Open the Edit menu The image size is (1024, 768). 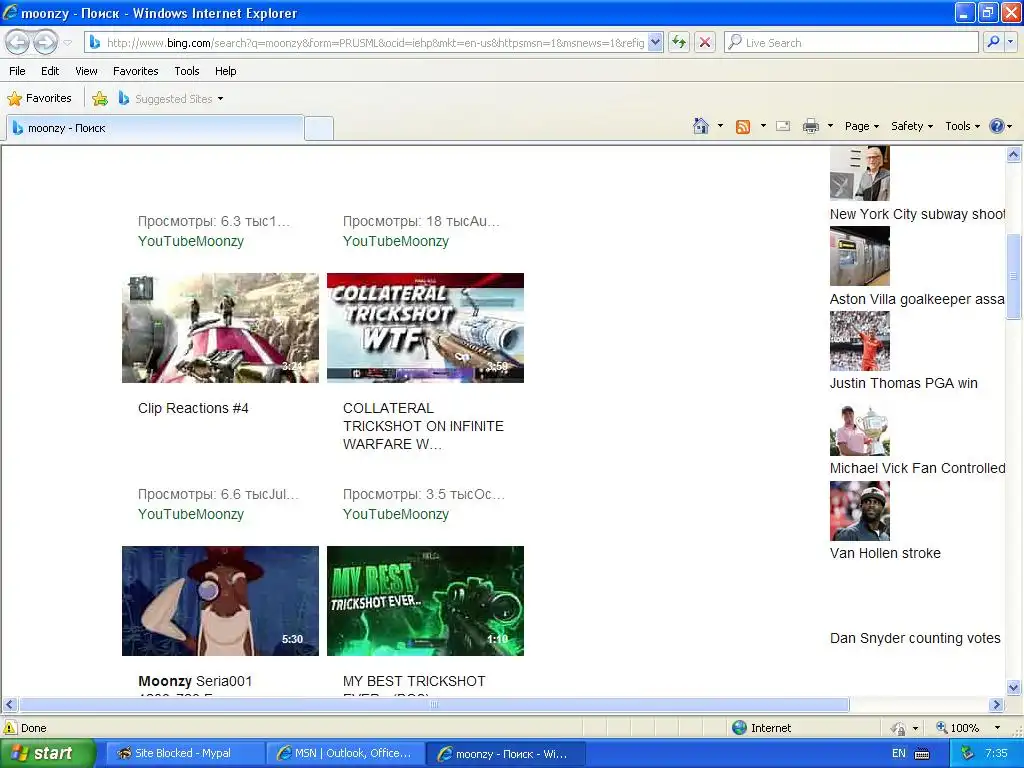coord(50,71)
